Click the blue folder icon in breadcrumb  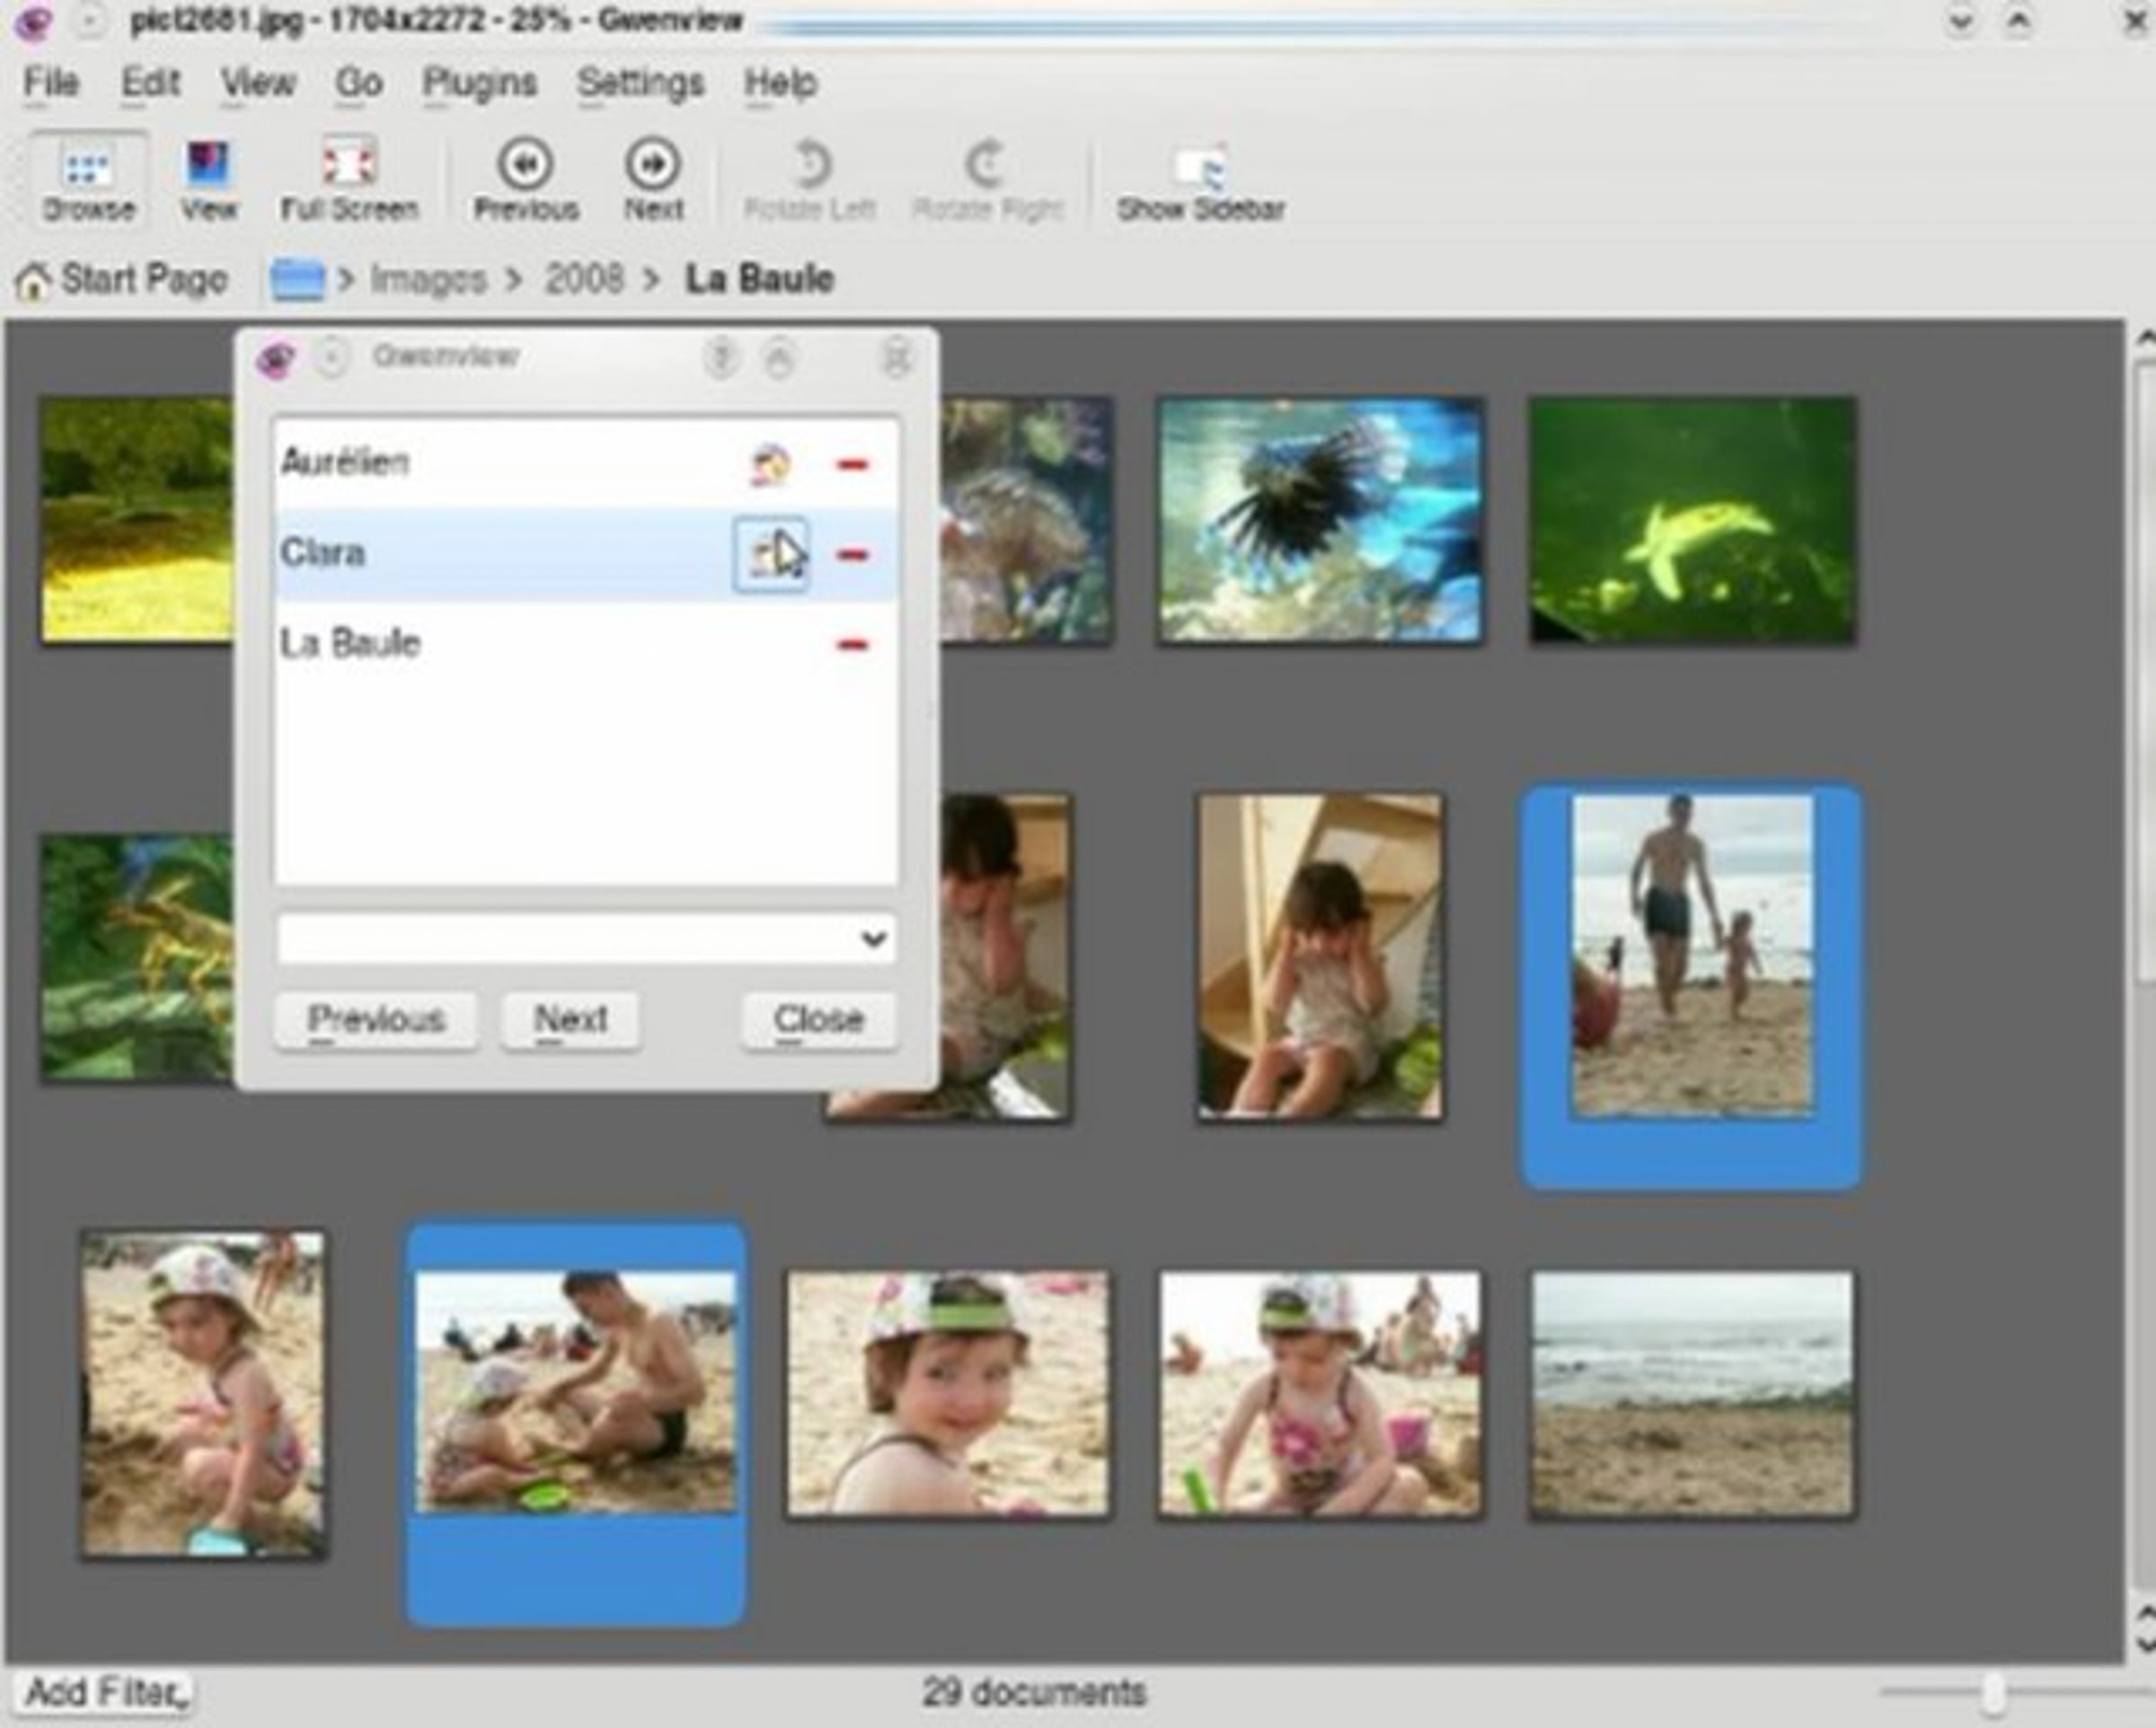pyautogui.click(x=298, y=279)
